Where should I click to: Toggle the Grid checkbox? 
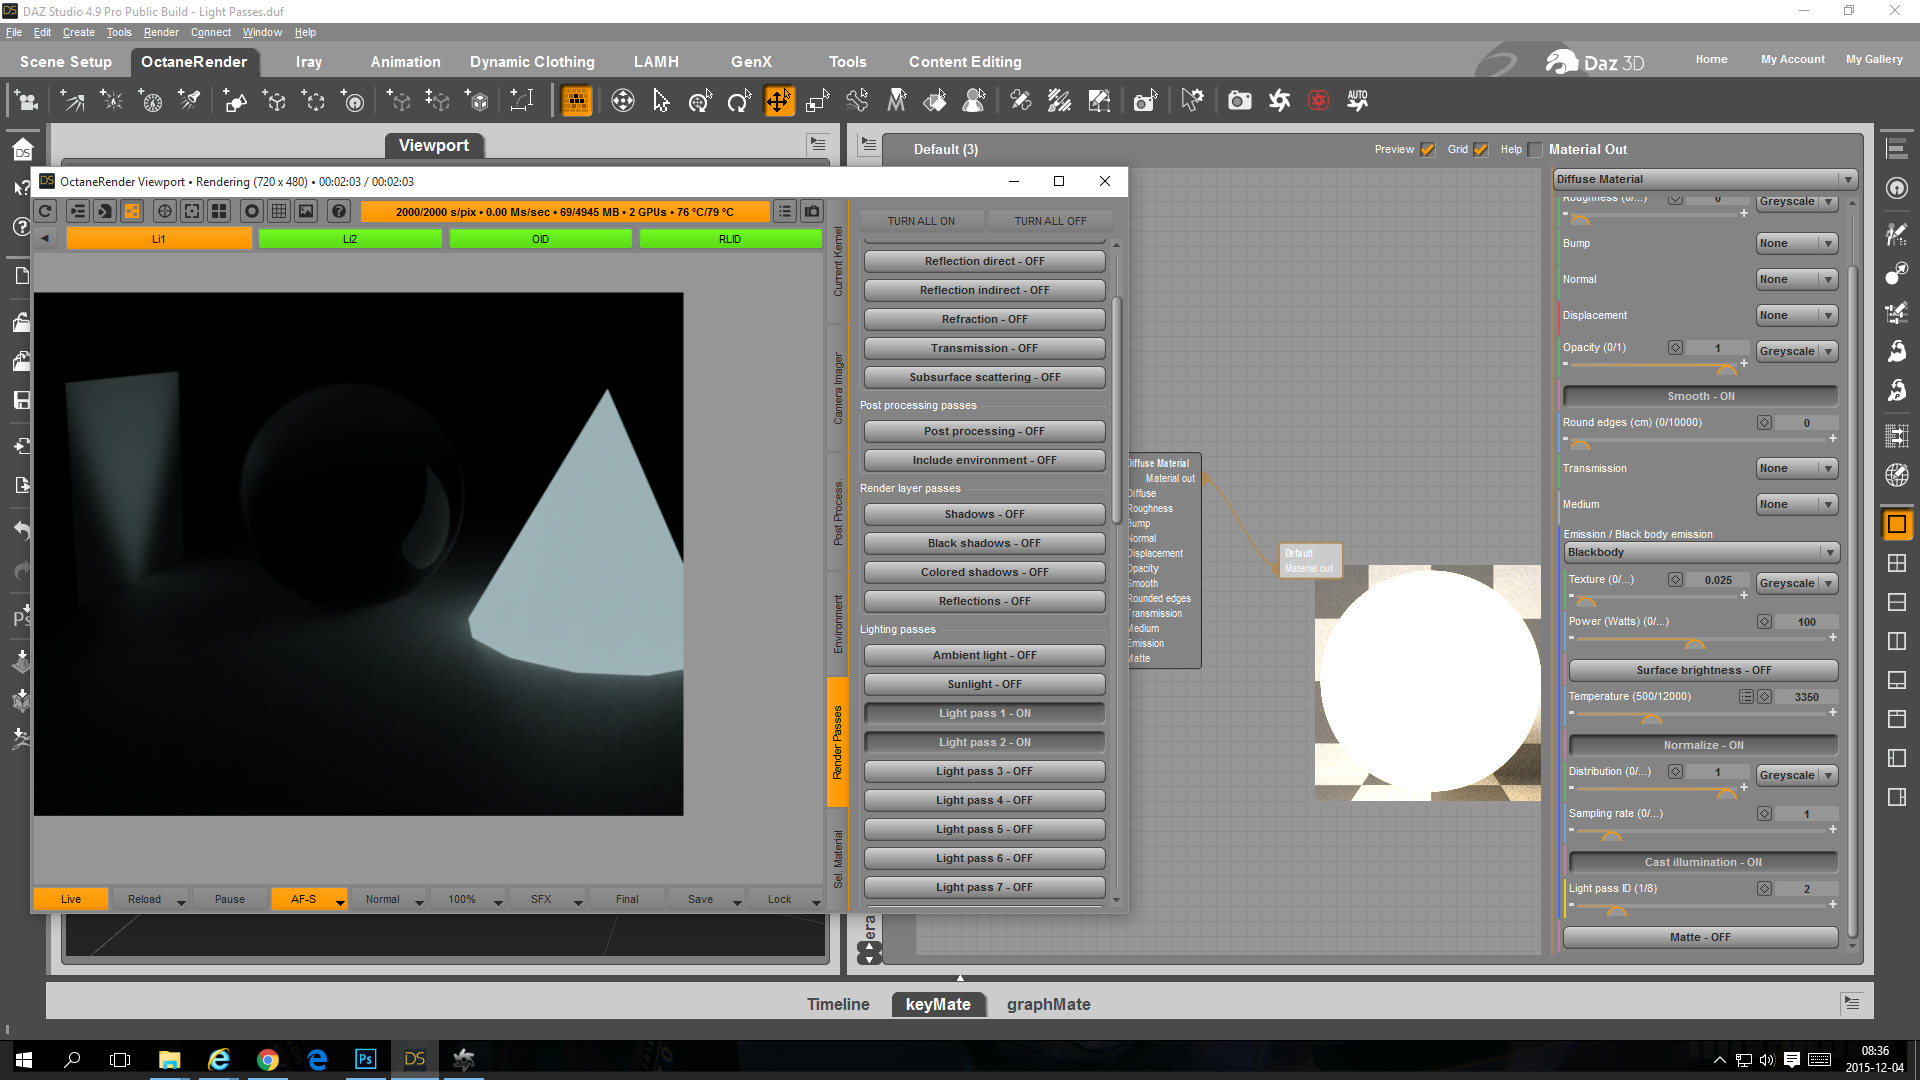coord(1481,150)
